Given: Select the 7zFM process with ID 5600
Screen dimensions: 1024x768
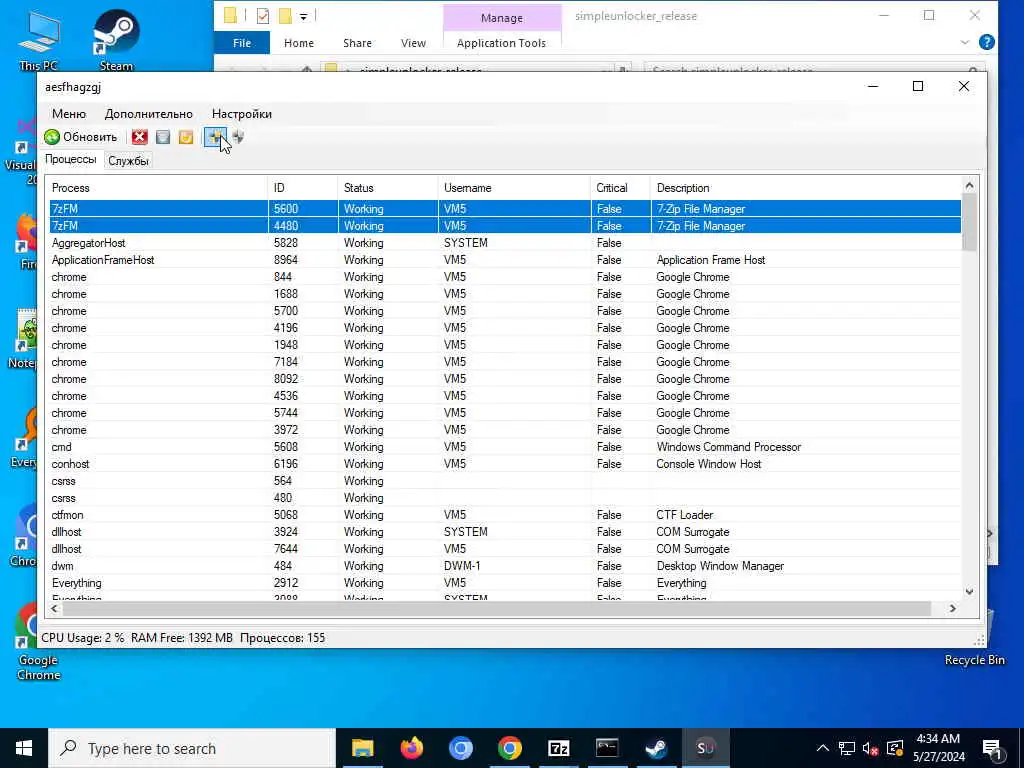Looking at the screenshot, I should click(505, 209).
